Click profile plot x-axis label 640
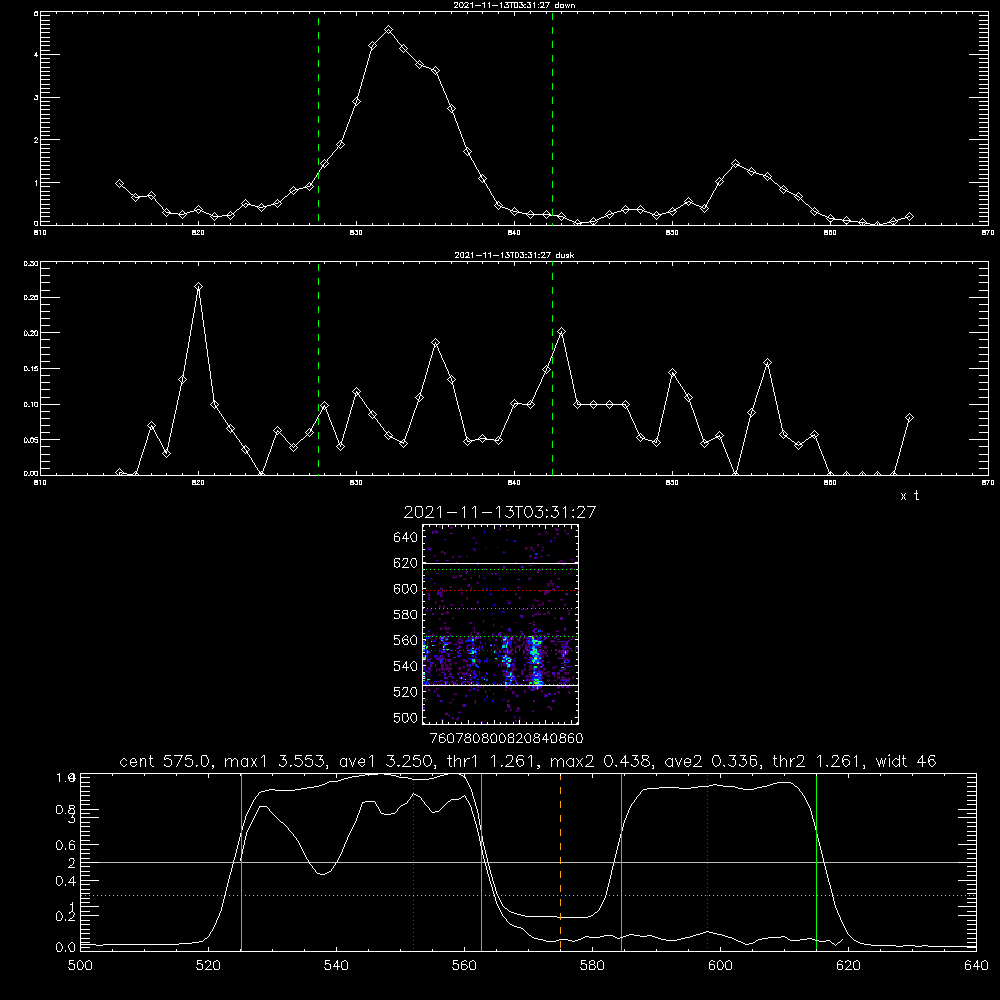 tap(976, 965)
